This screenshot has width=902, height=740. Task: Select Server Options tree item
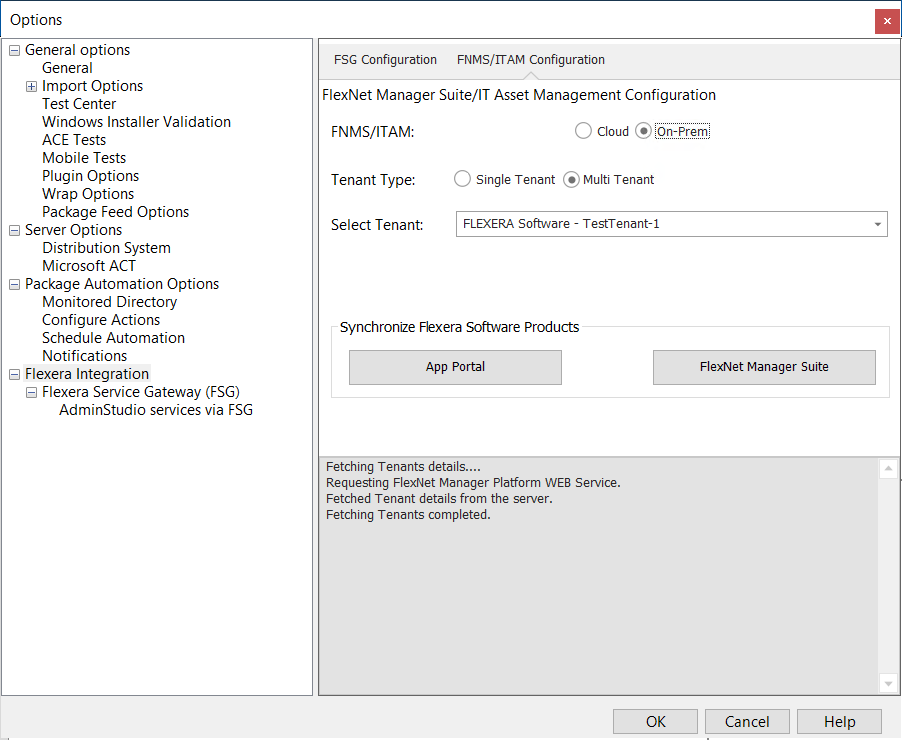[x=74, y=230]
